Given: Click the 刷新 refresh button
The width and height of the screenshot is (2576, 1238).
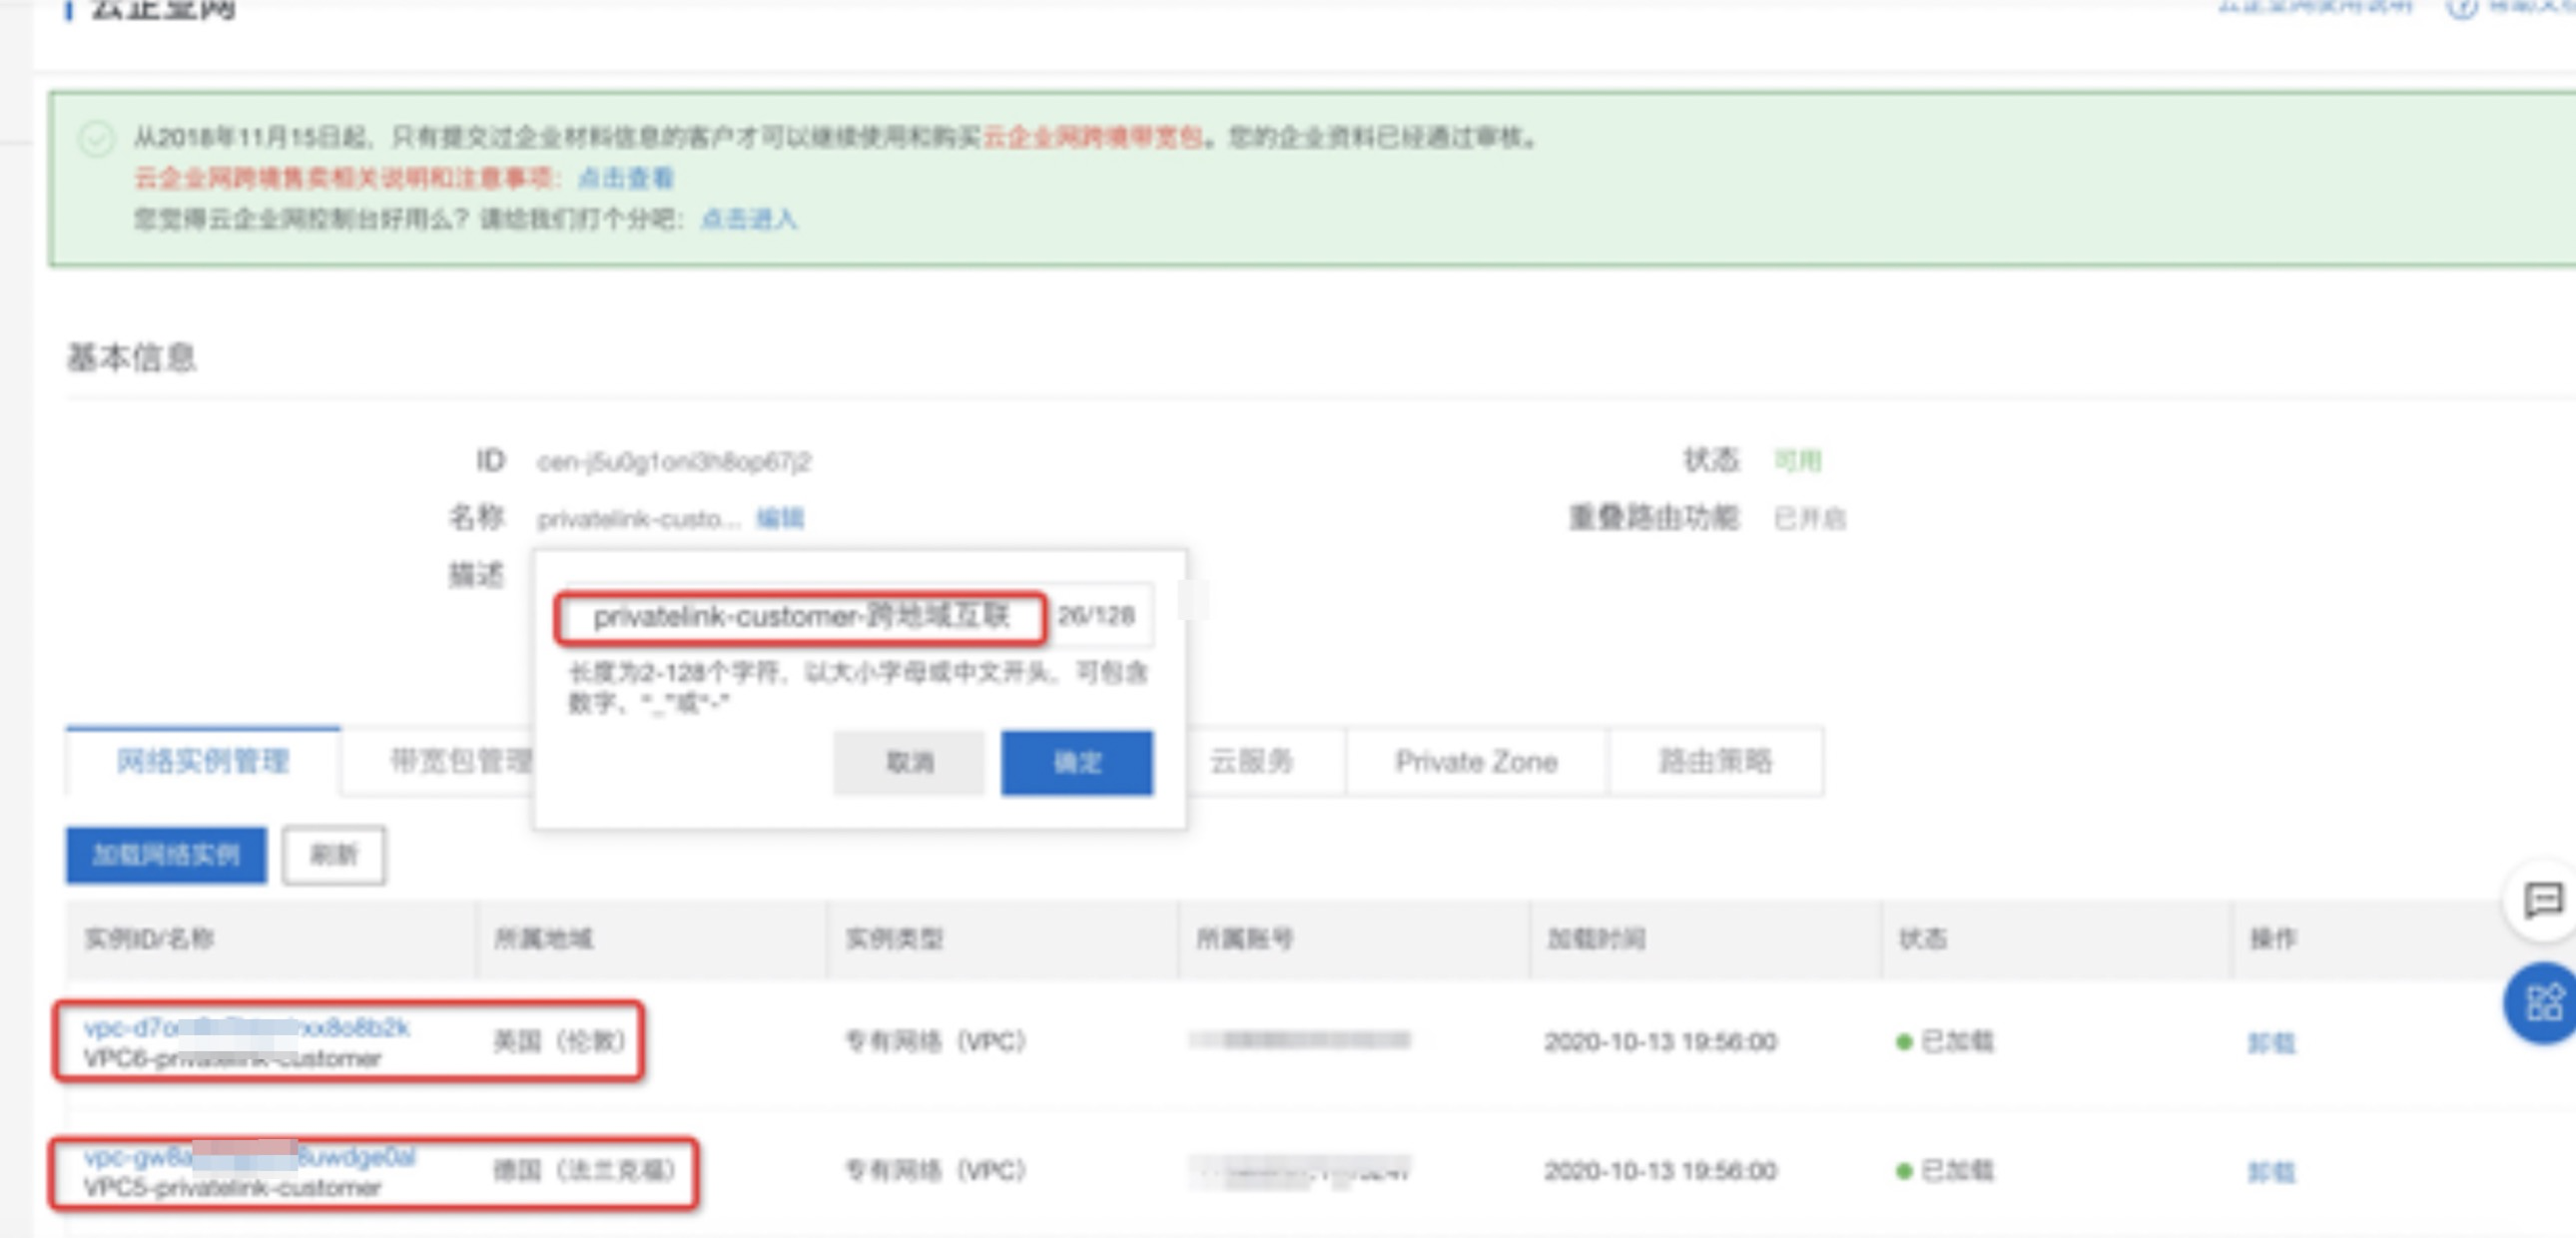Looking at the screenshot, I should point(333,855).
